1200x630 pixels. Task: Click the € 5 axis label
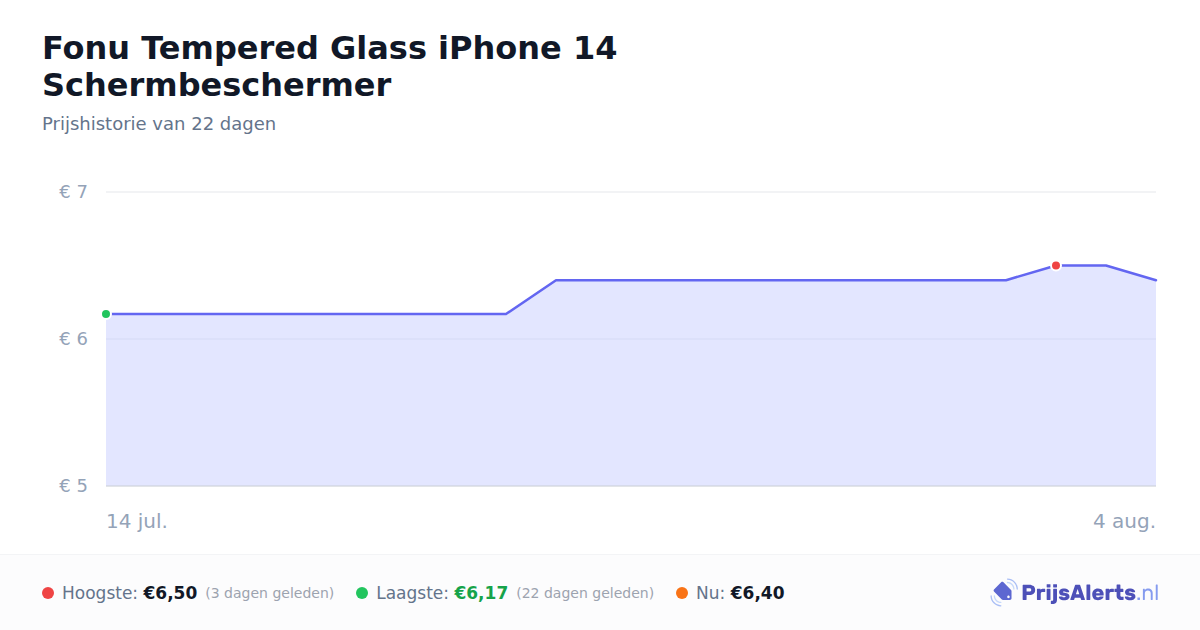pyautogui.click(x=73, y=486)
